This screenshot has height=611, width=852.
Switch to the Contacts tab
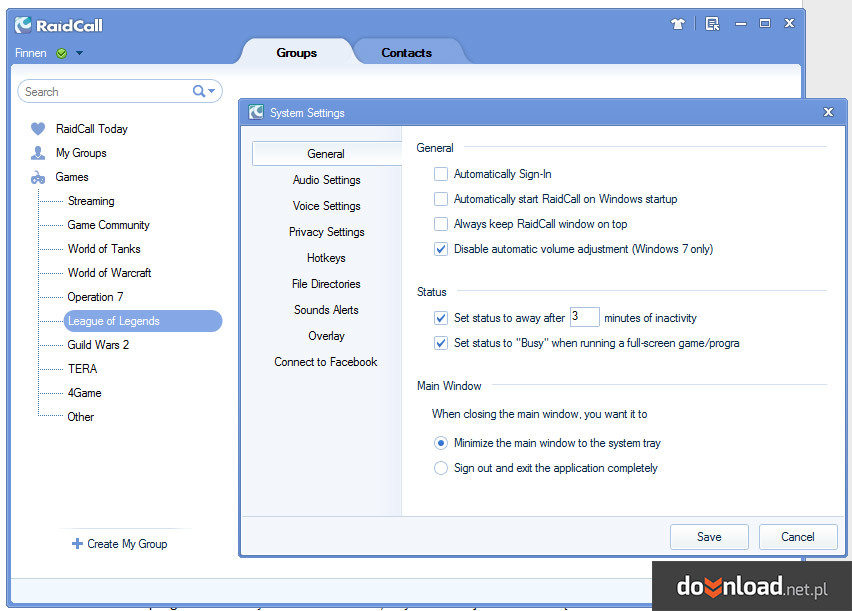(406, 53)
